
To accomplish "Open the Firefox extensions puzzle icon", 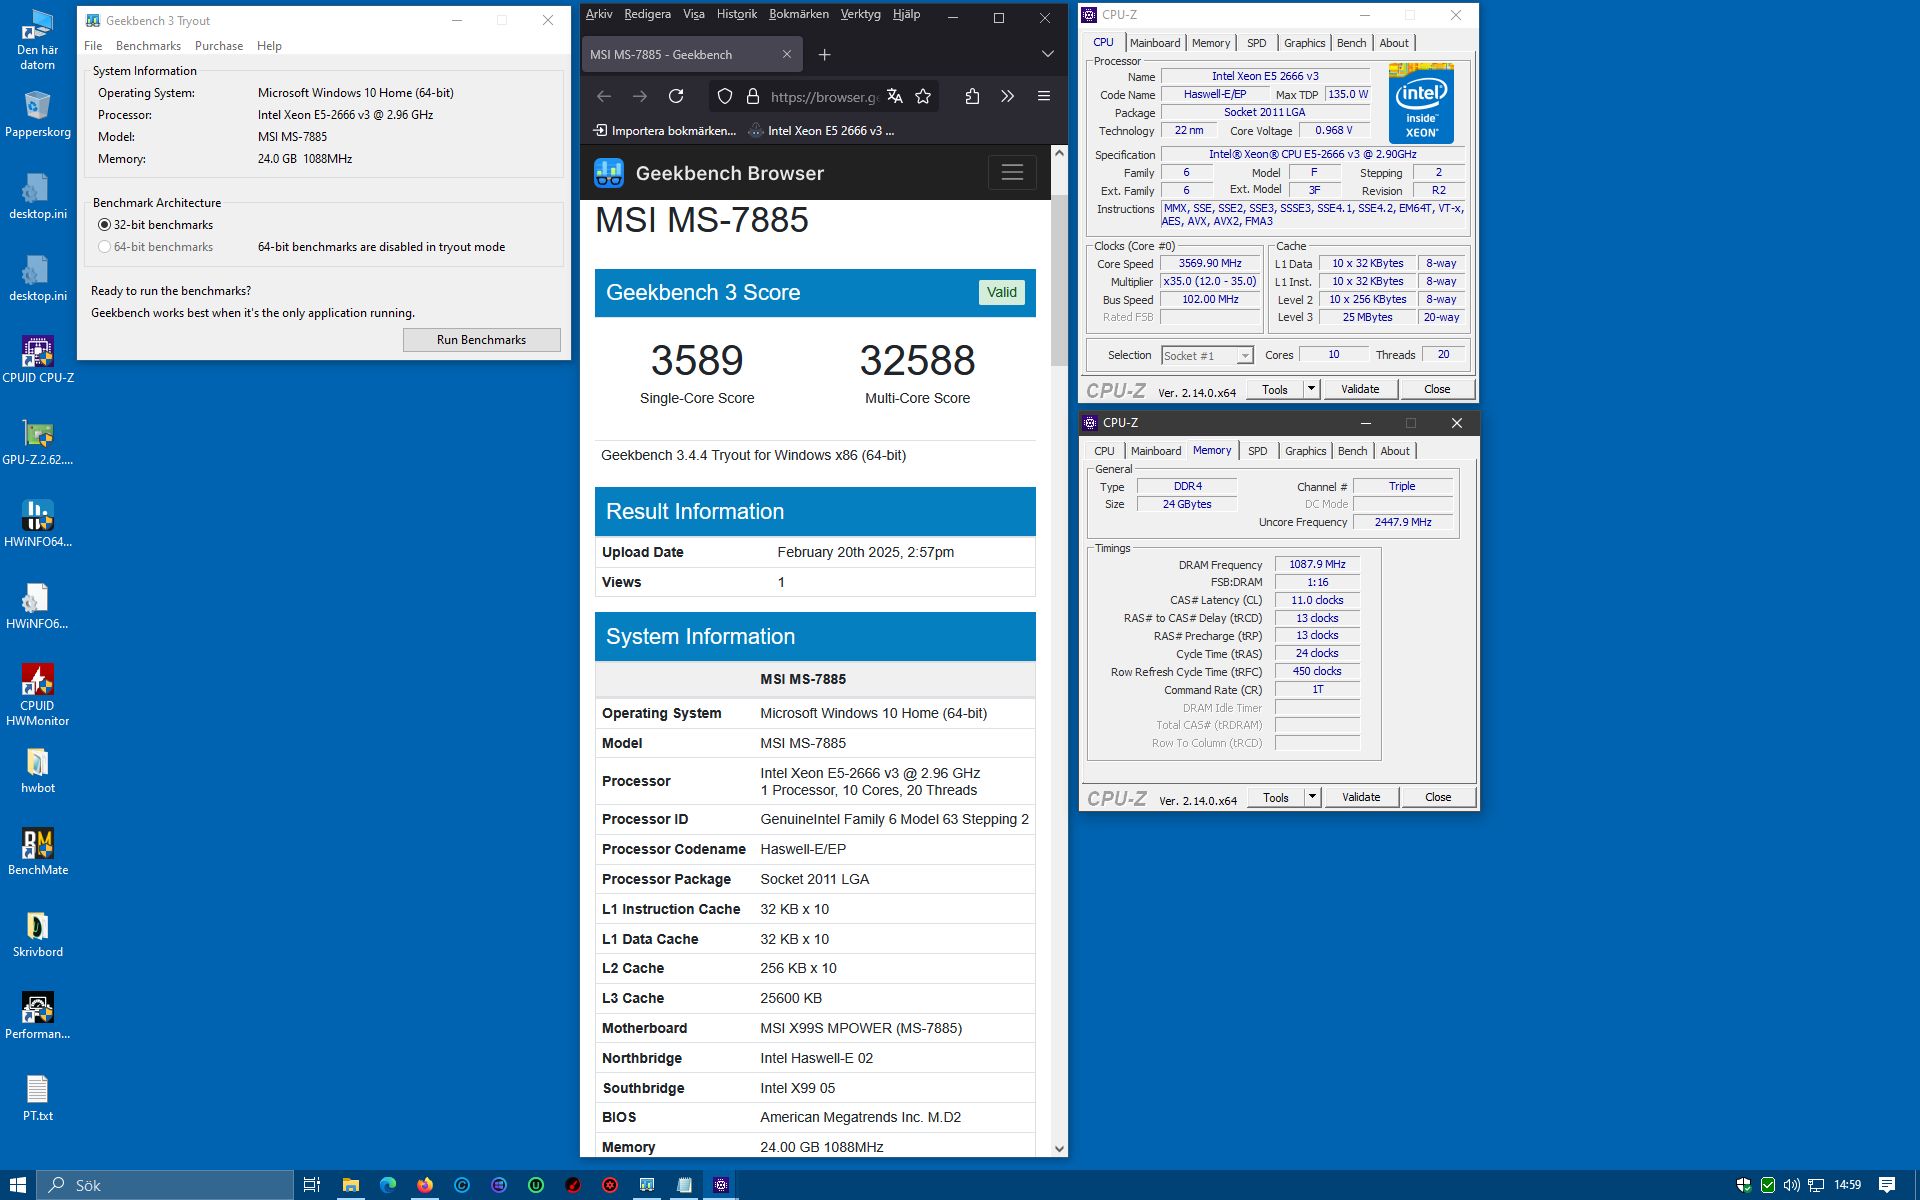I will [972, 96].
